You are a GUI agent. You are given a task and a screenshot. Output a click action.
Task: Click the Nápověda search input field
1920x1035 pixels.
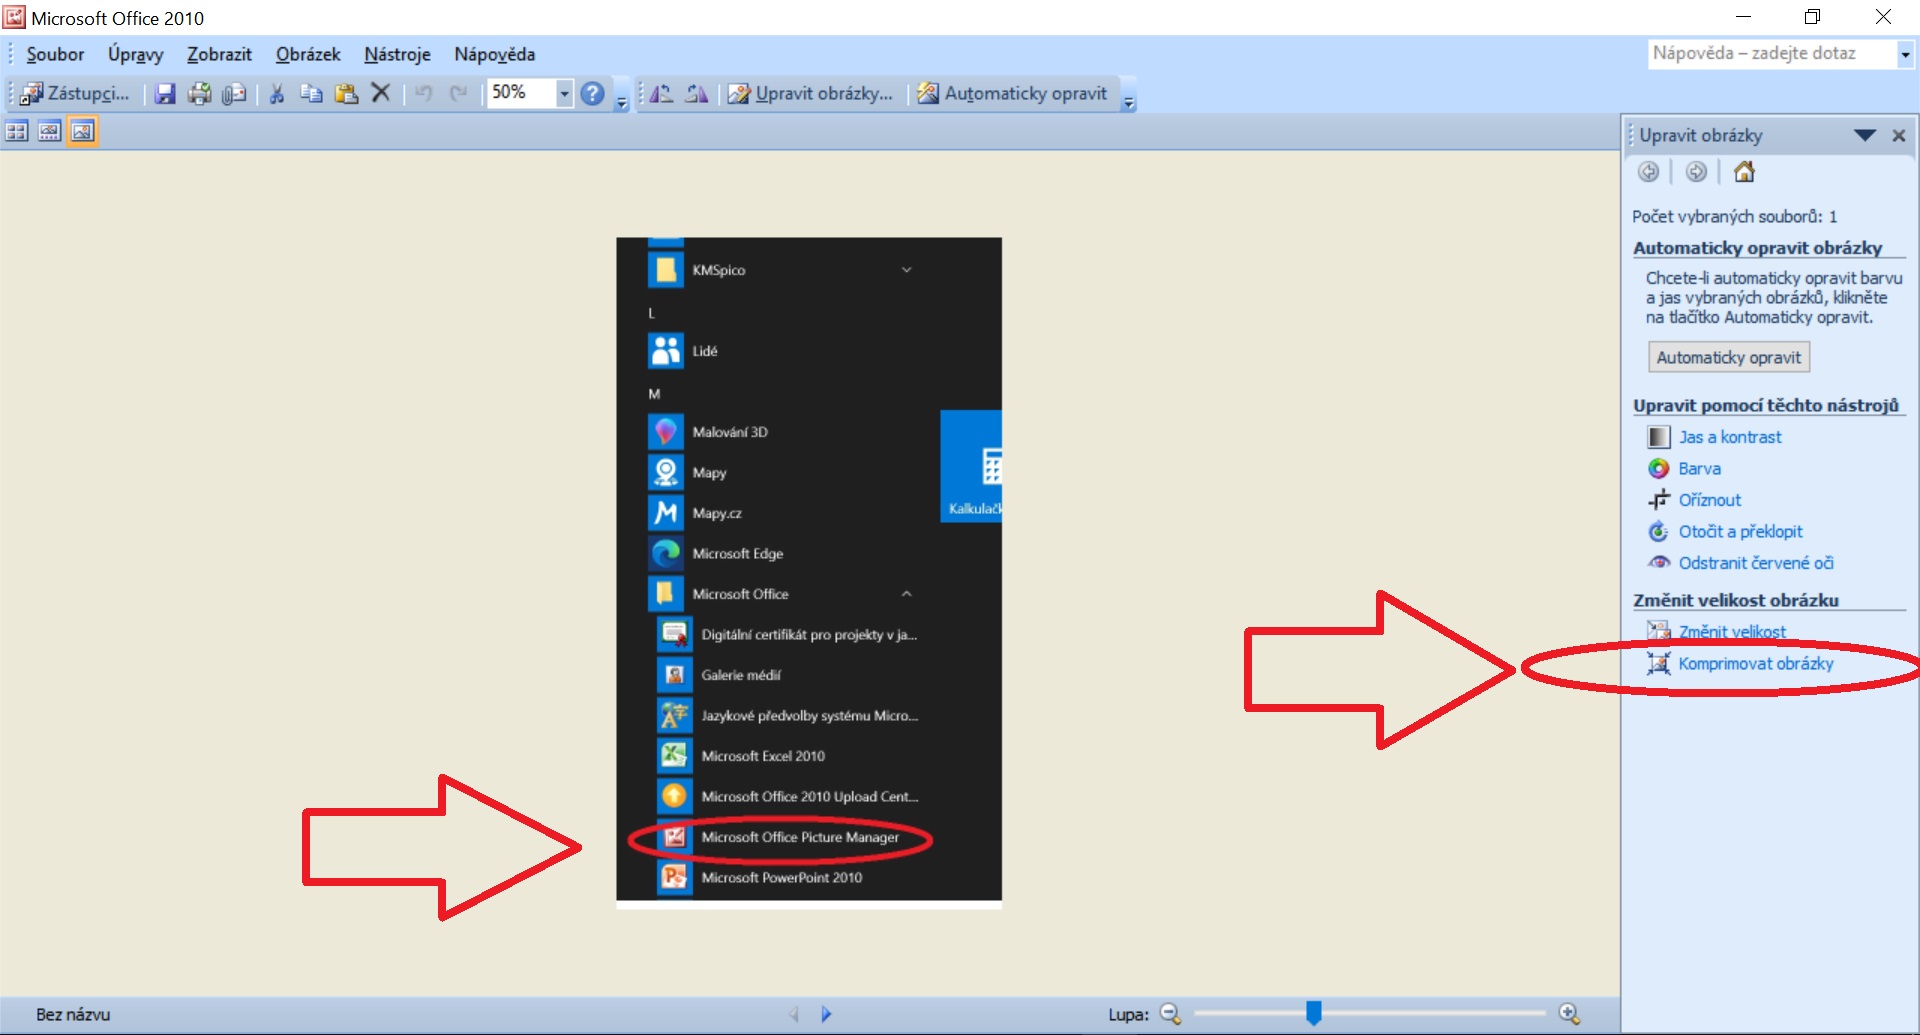click(x=1770, y=54)
